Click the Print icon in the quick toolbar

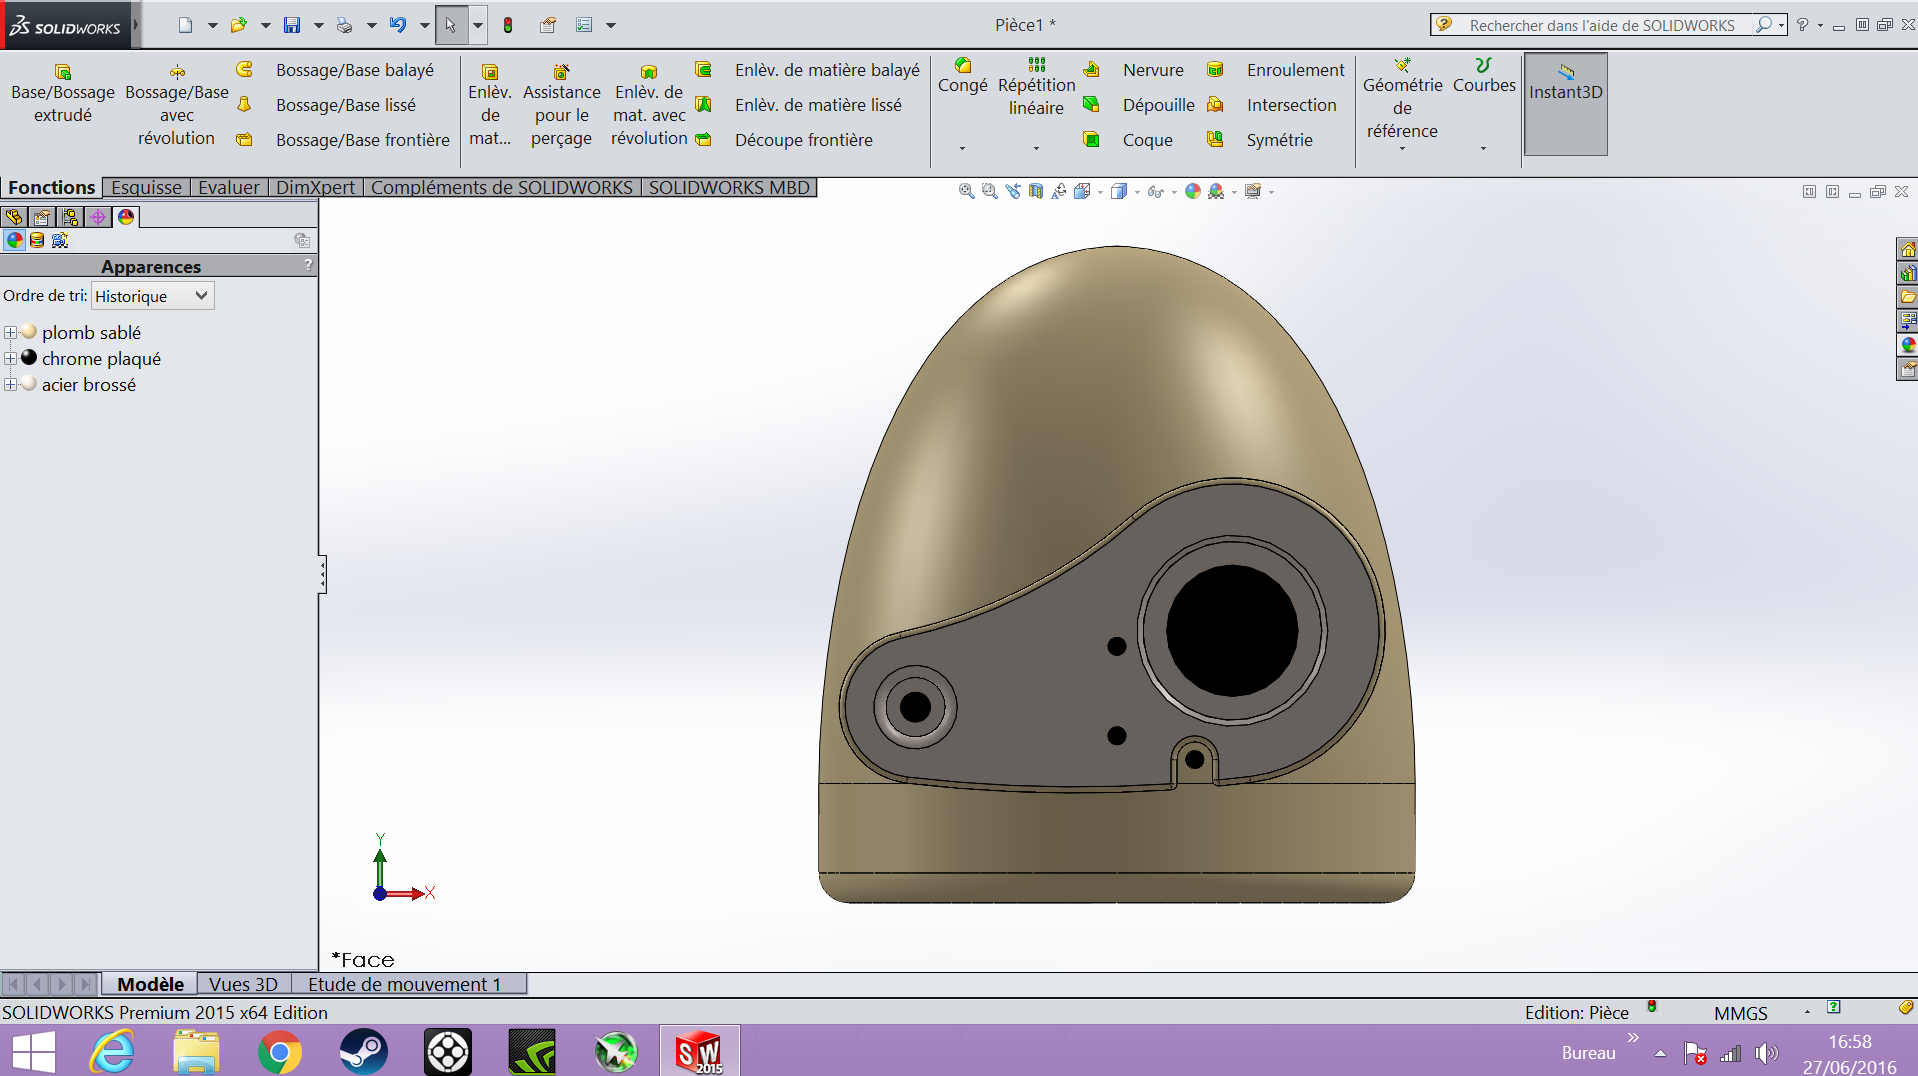(344, 25)
